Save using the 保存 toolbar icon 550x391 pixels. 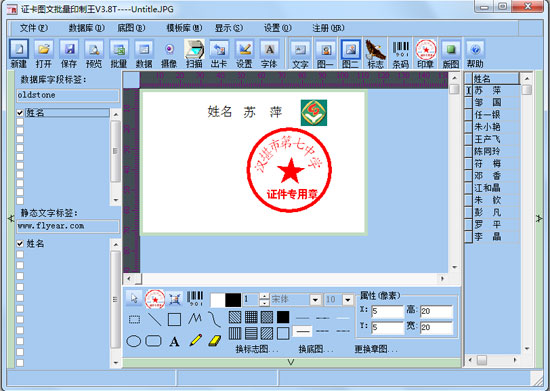[69, 54]
